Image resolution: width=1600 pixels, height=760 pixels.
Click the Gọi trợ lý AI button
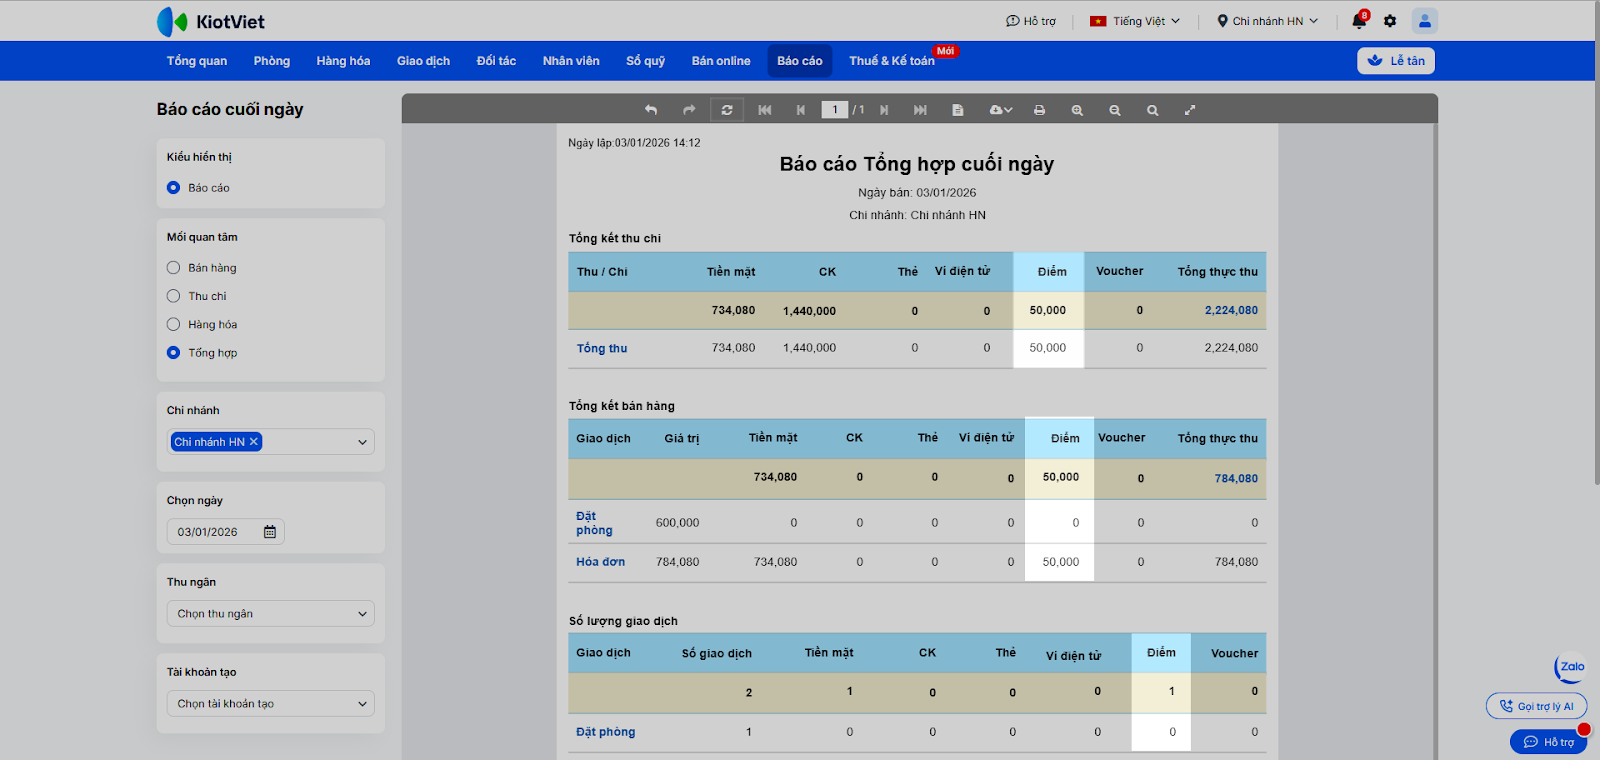[x=1536, y=706]
